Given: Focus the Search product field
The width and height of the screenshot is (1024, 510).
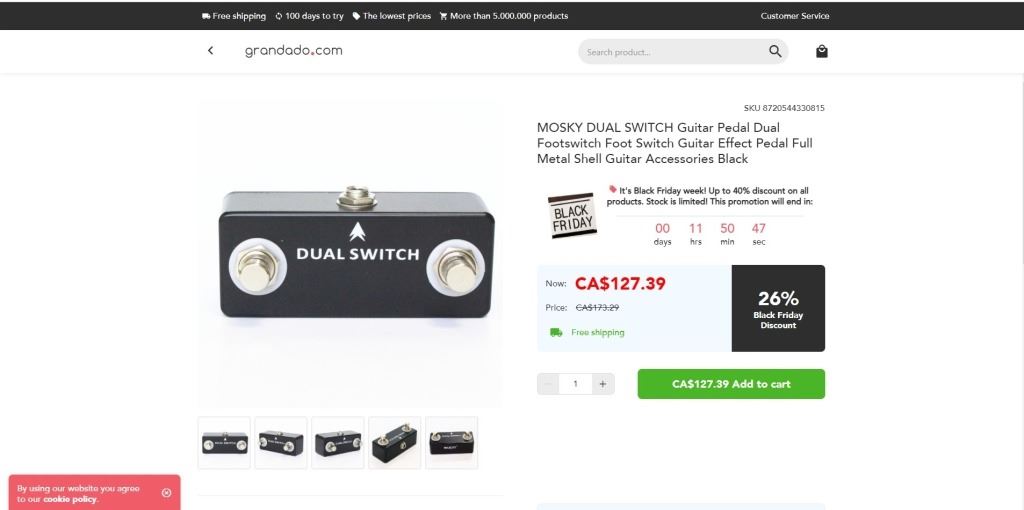Looking at the screenshot, I should coord(673,52).
